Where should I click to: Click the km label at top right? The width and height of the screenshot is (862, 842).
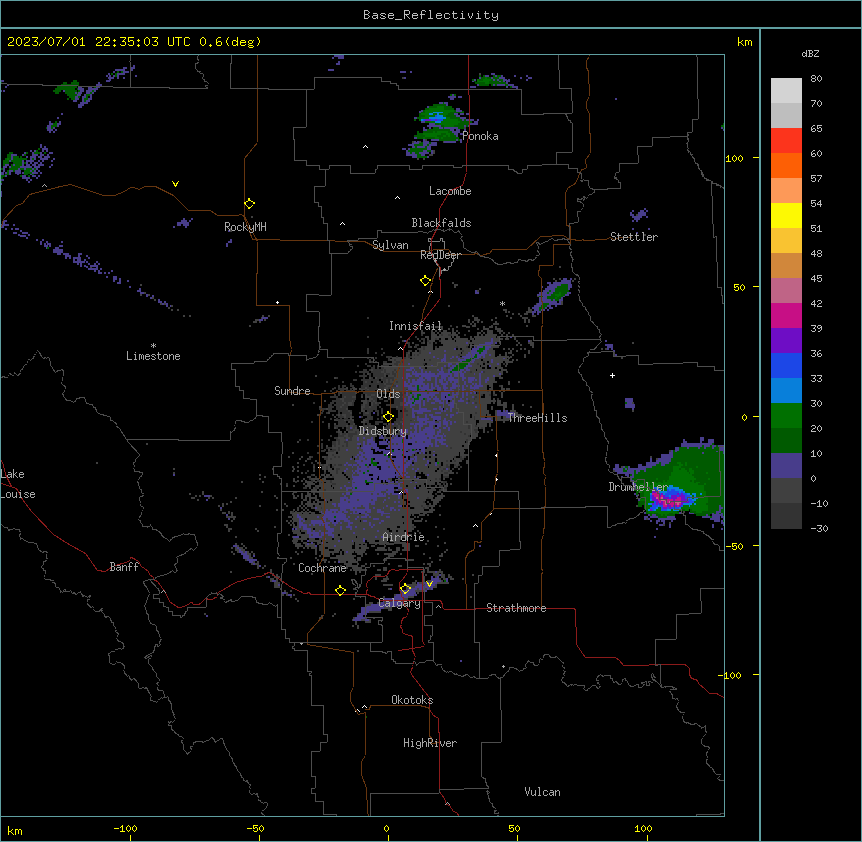click(745, 42)
